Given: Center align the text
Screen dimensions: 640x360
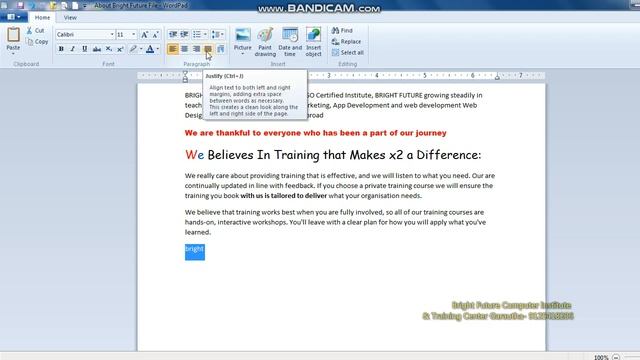Looking at the screenshot, I should [x=184, y=49].
